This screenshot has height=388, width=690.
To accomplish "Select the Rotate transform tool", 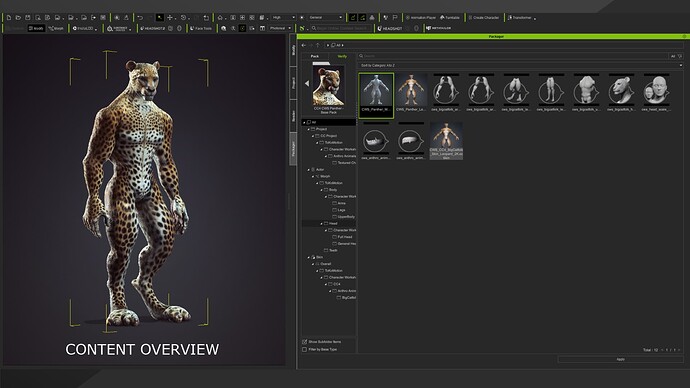I will click(x=183, y=18).
